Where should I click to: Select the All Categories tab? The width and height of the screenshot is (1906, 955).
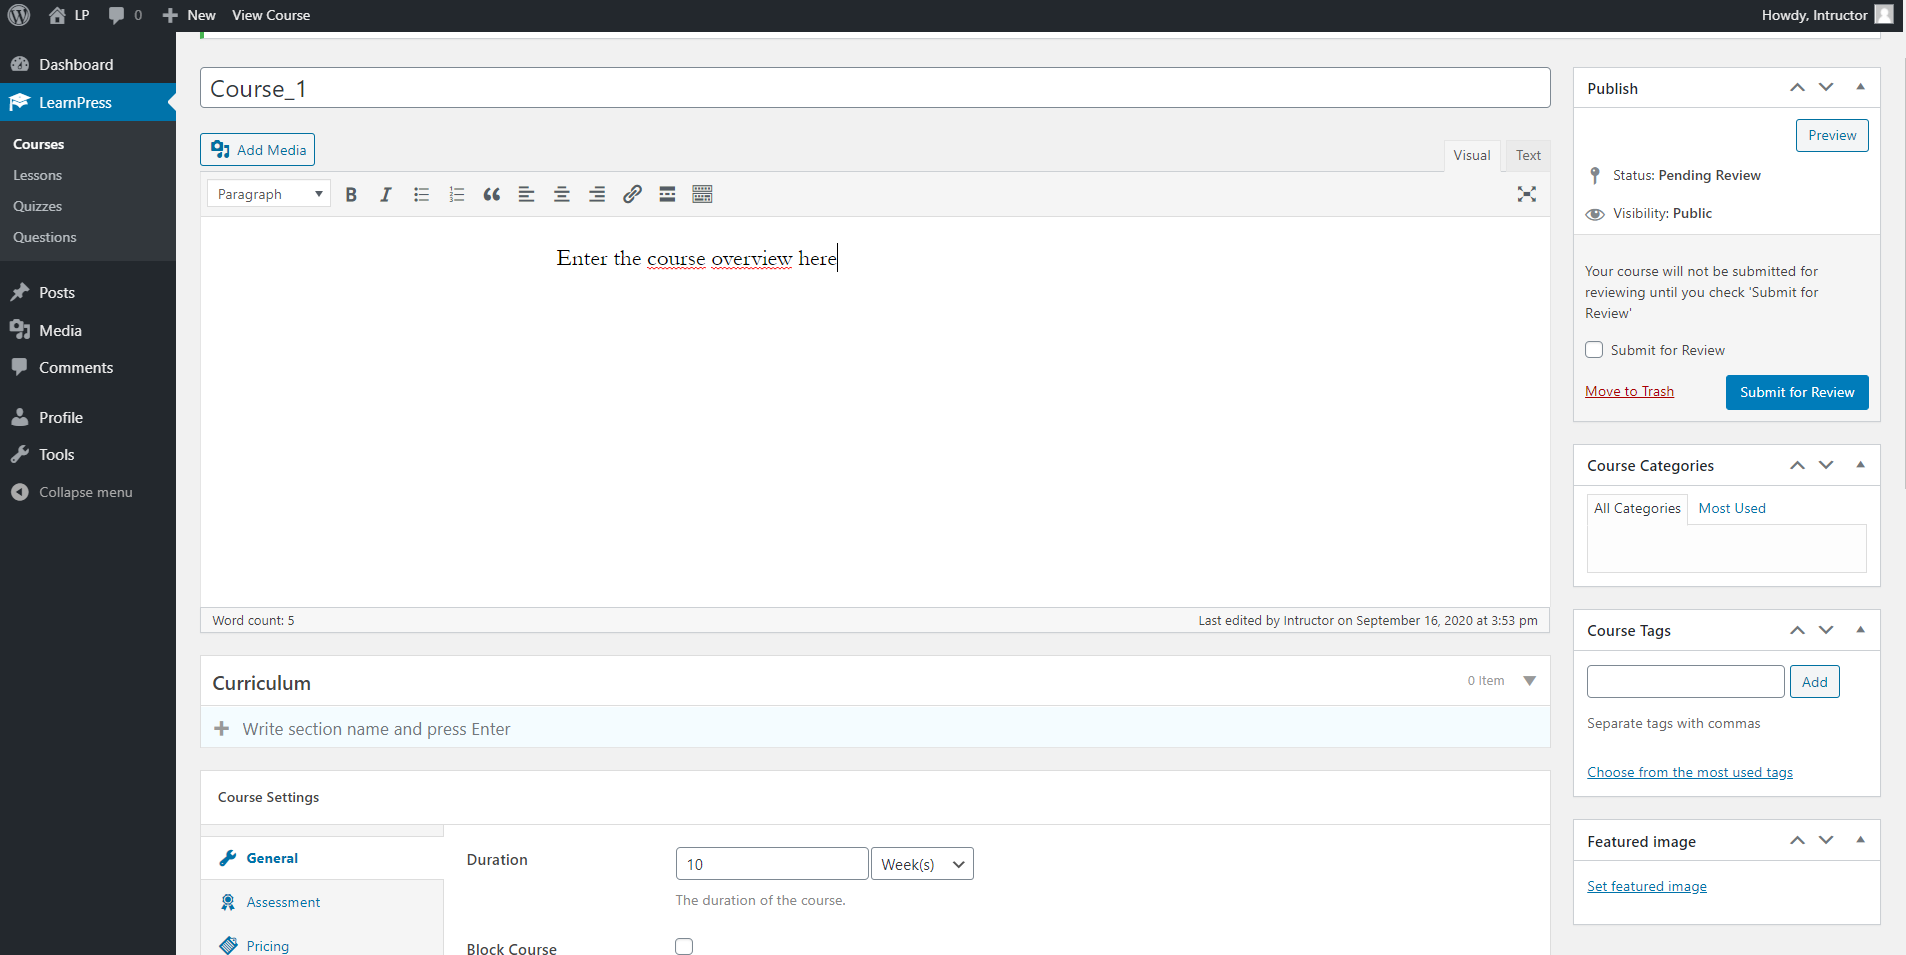click(x=1637, y=508)
